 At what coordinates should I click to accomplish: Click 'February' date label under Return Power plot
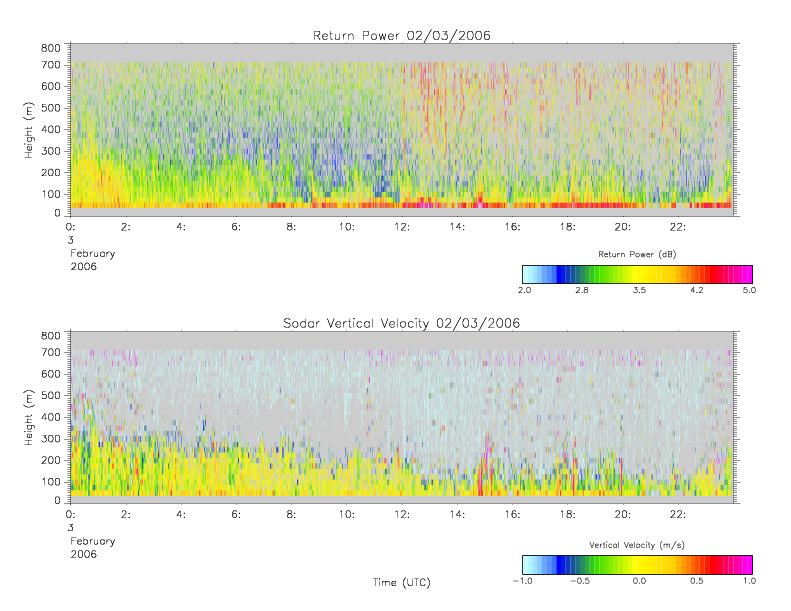93,254
